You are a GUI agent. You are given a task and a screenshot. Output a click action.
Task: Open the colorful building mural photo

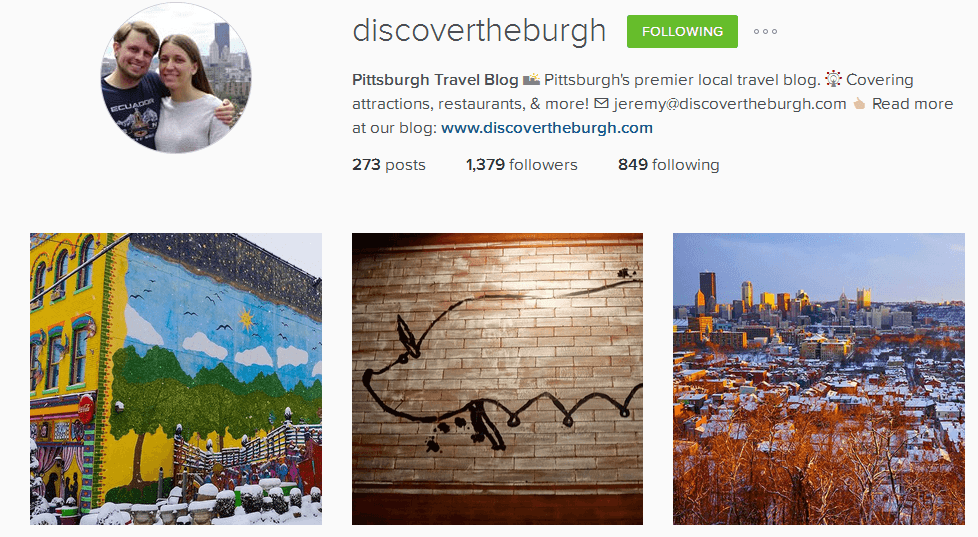click(x=176, y=379)
